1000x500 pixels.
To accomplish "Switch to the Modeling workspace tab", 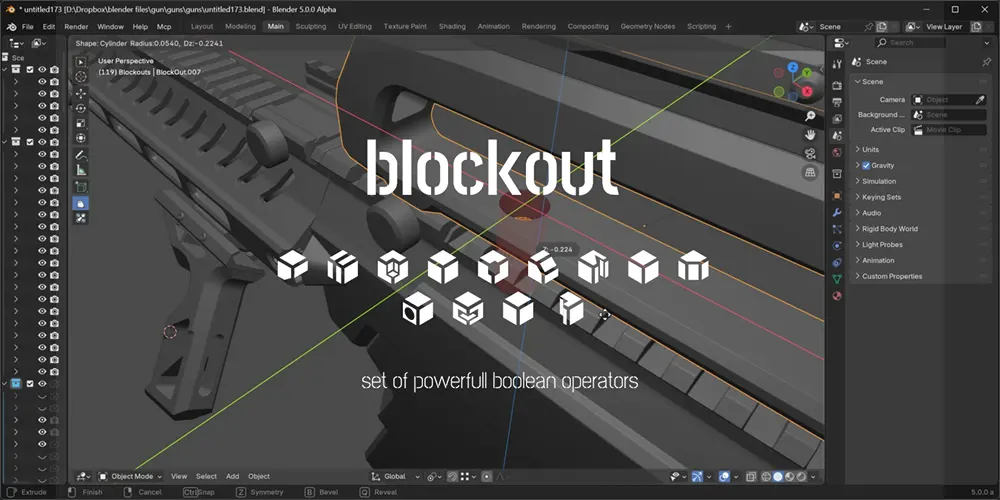I will click(240, 27).
